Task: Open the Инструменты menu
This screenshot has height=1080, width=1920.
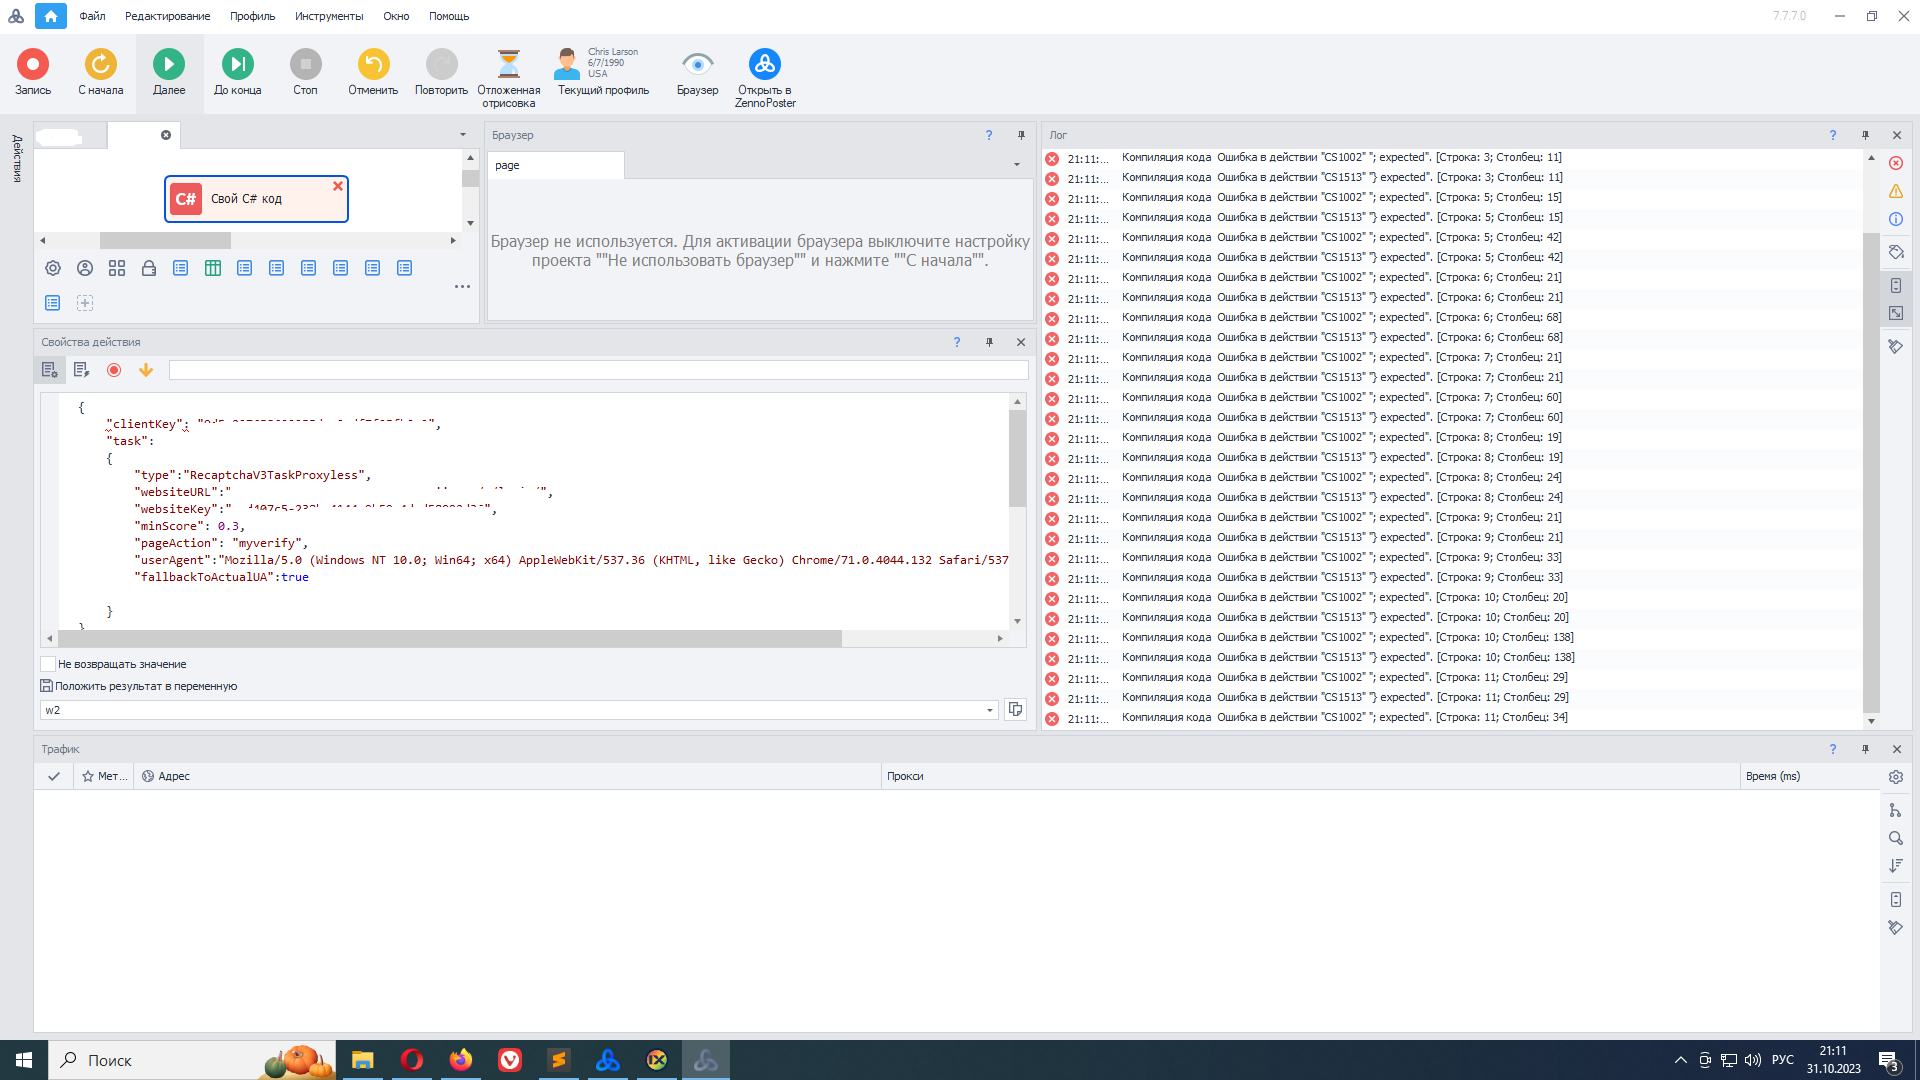Action: point(329,16)
